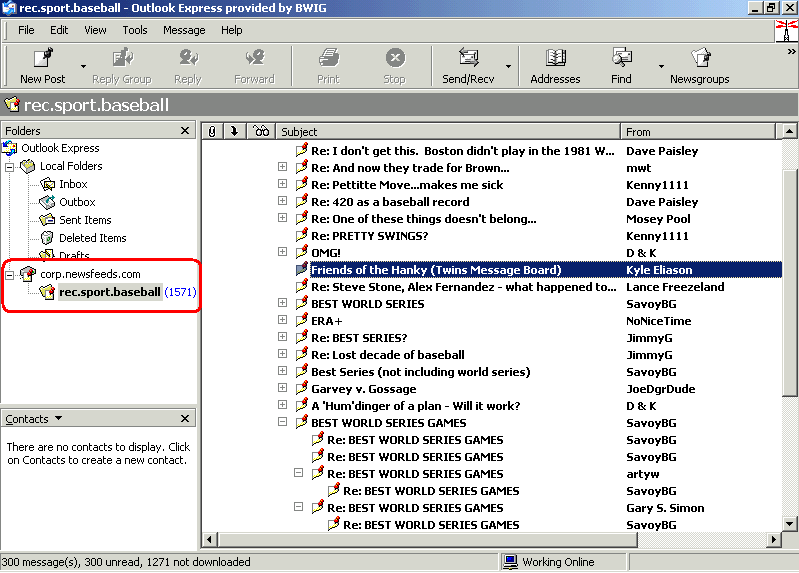Click the message icon for OMG! post
This screenshot has width=799, height=573.
[x=302, y=252]
